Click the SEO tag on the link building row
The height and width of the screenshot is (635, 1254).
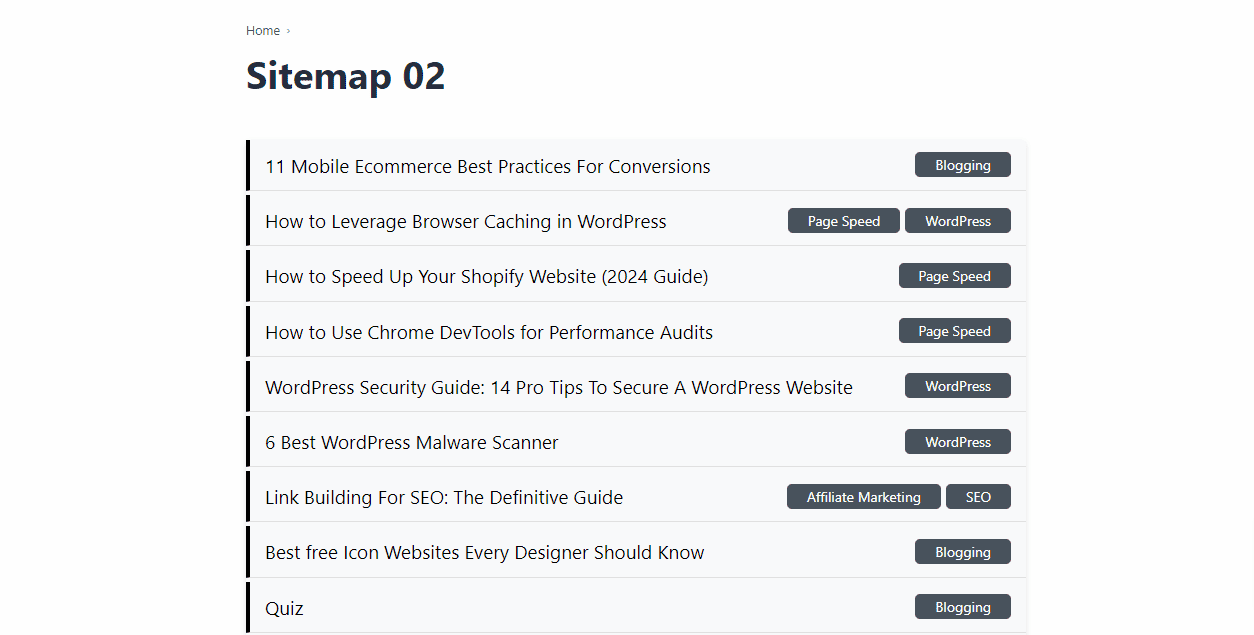978,496
